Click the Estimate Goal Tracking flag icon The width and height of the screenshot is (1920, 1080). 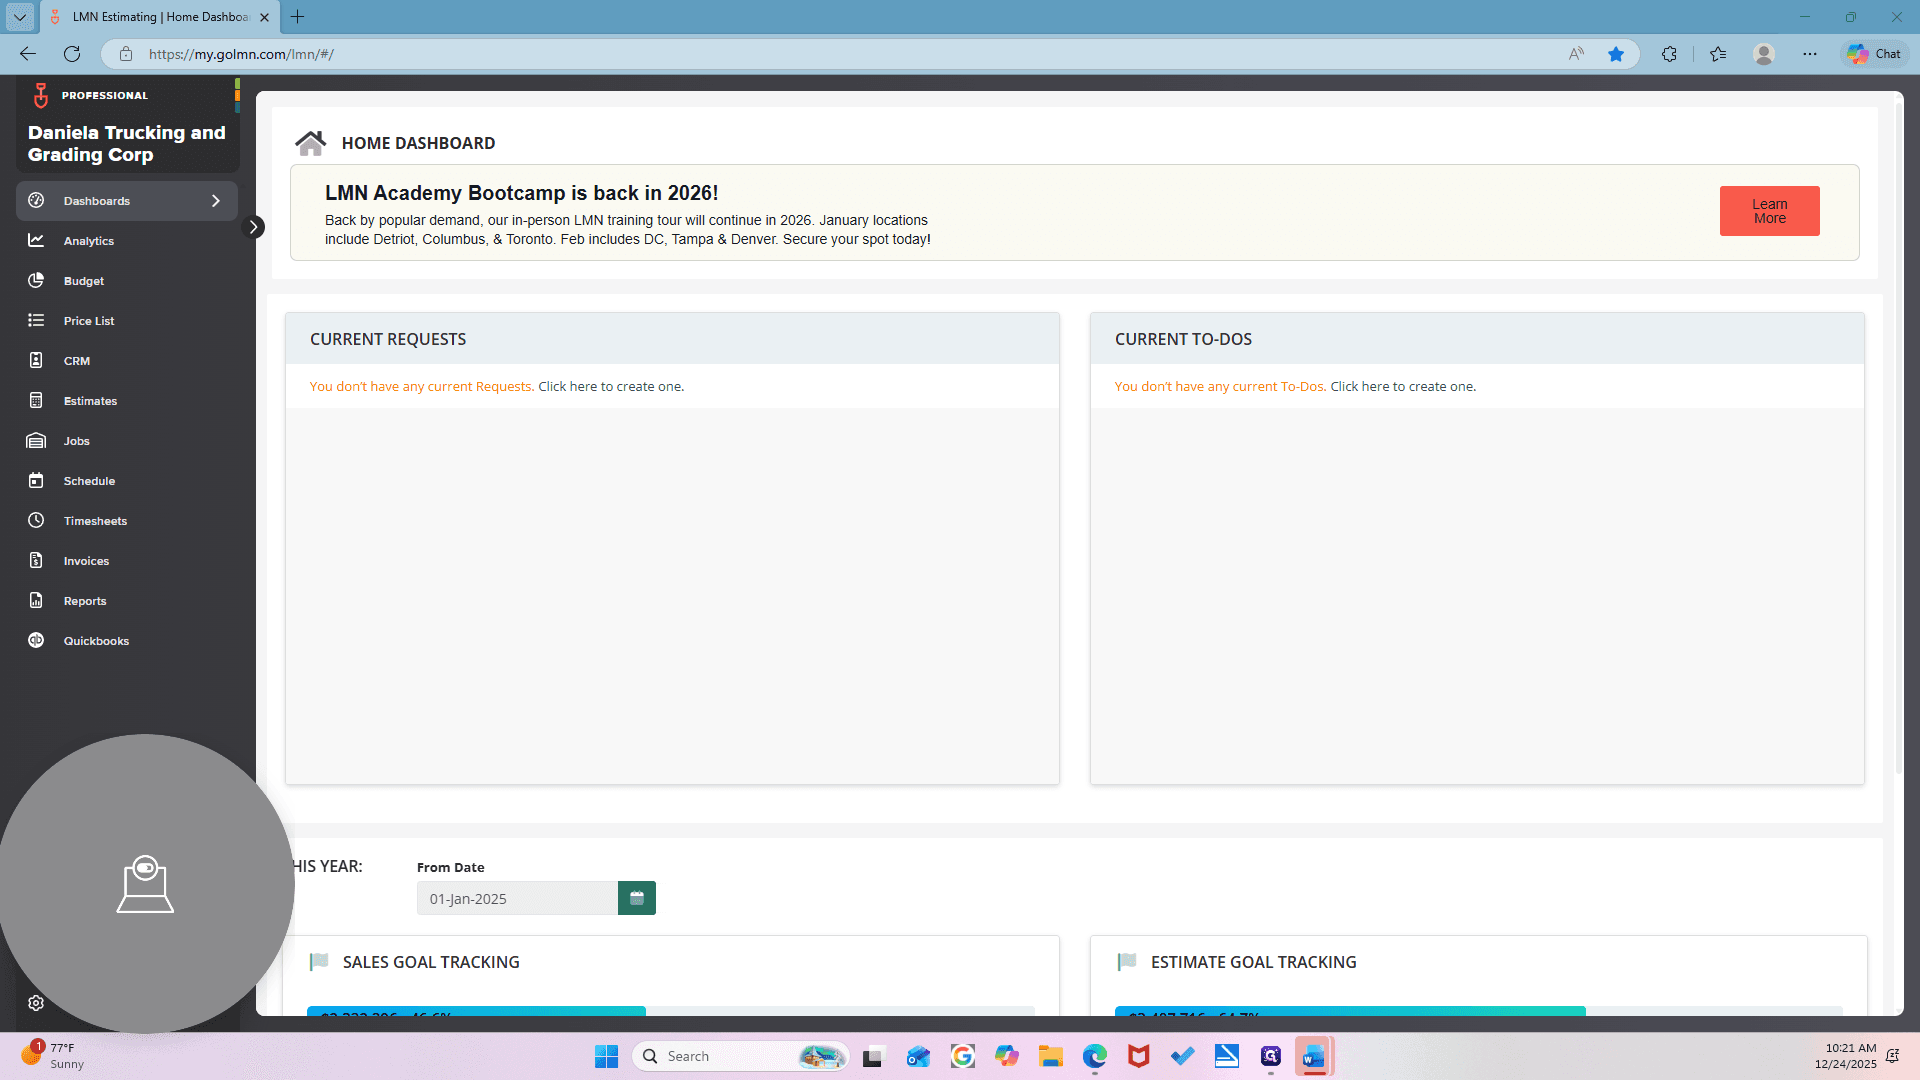(x=1127, y=962)
